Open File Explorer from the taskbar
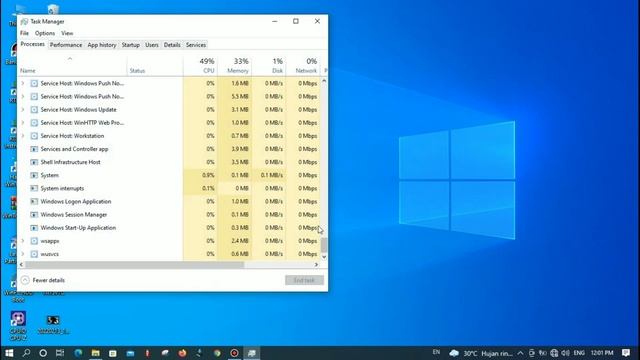Viewport: 640px width, 360px height. (x=96, y=353)
